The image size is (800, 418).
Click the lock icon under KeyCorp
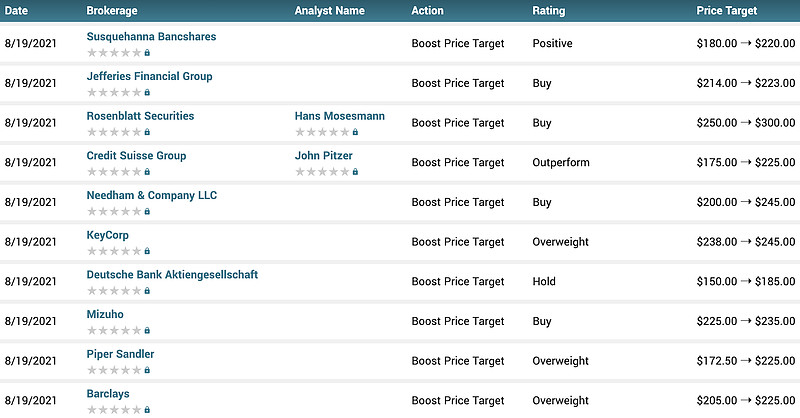[147, 251]
